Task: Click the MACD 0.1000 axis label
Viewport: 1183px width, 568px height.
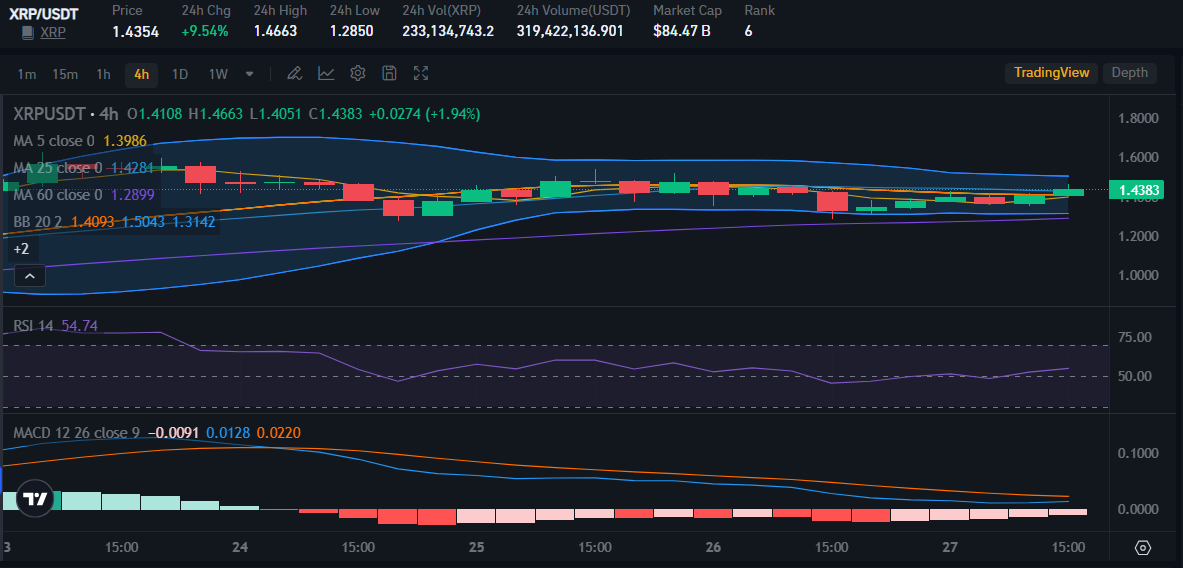Action: pos(1138,453)
